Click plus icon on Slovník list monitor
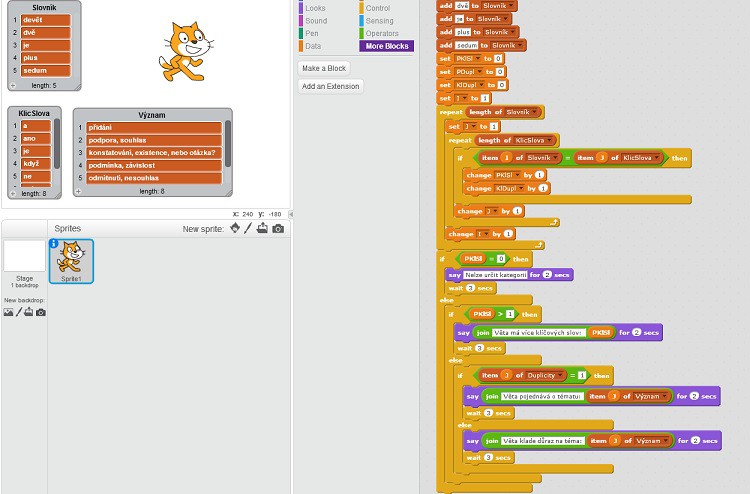 click(12, 85)
